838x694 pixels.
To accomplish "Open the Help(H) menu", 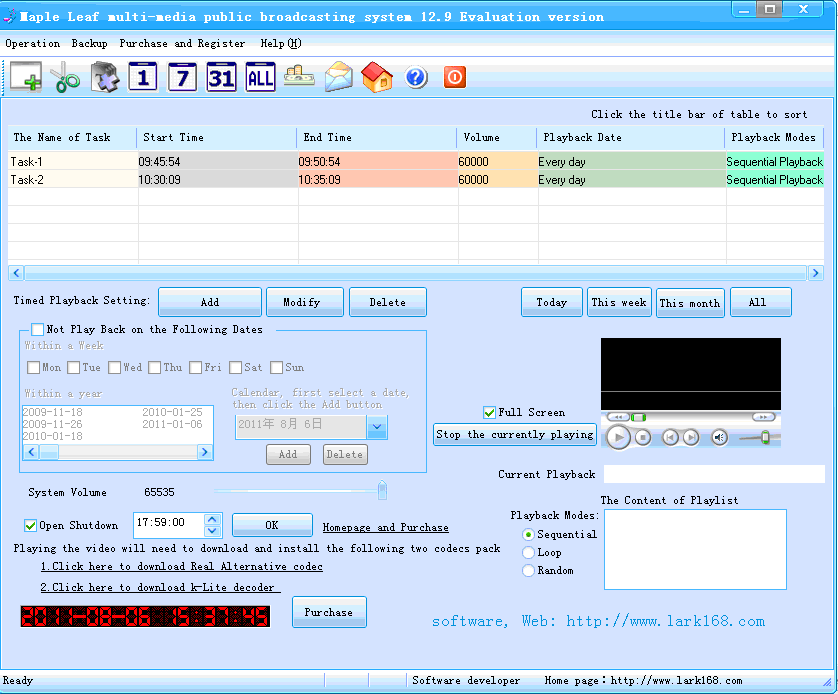I will [281, 43].
